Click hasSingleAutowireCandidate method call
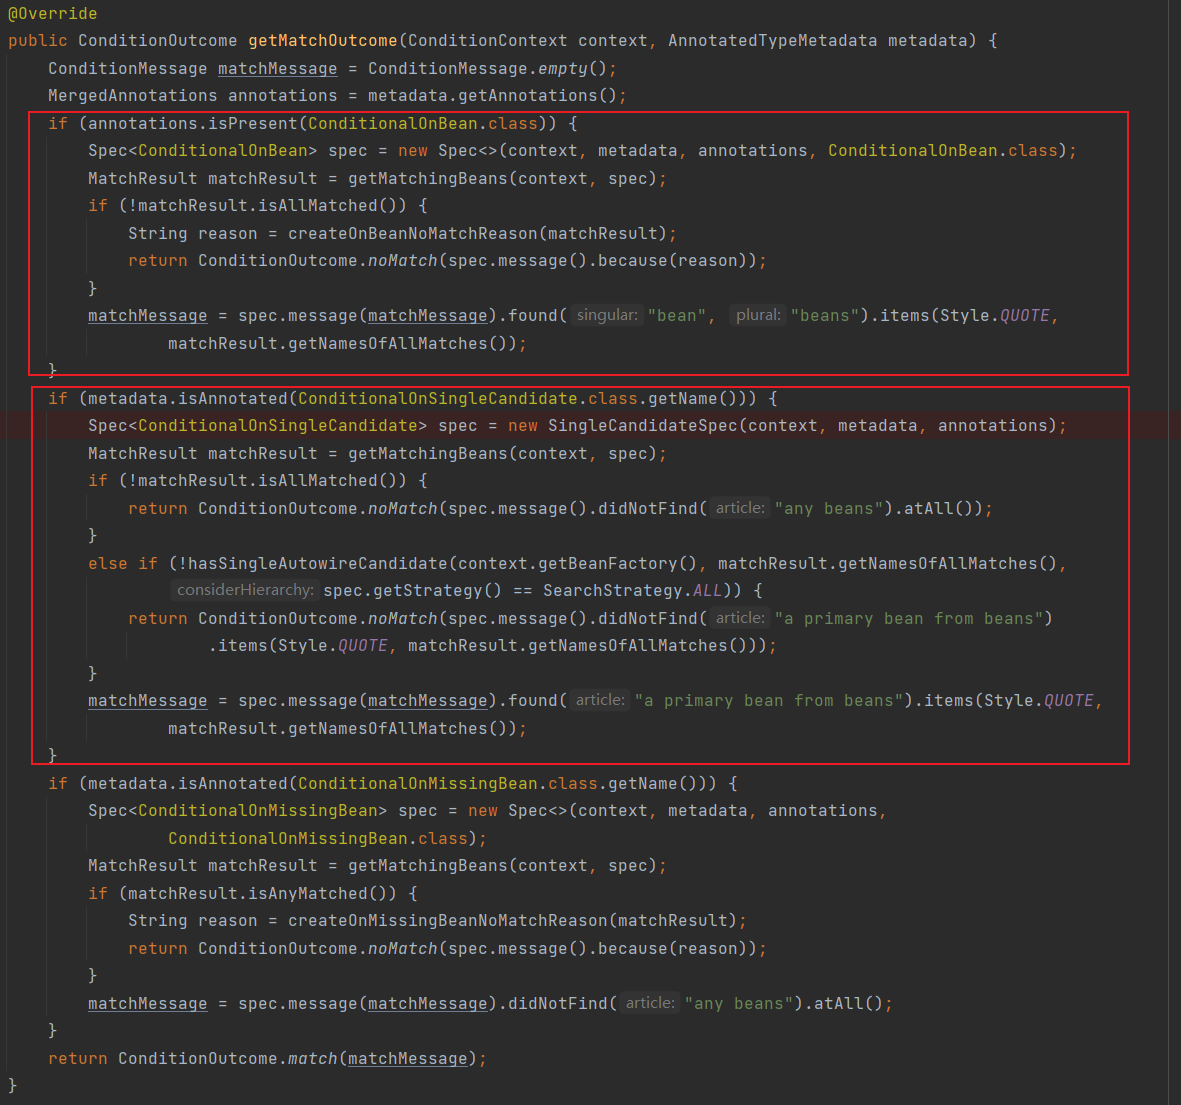The image size is (1181, 1105). pos(316,563)
